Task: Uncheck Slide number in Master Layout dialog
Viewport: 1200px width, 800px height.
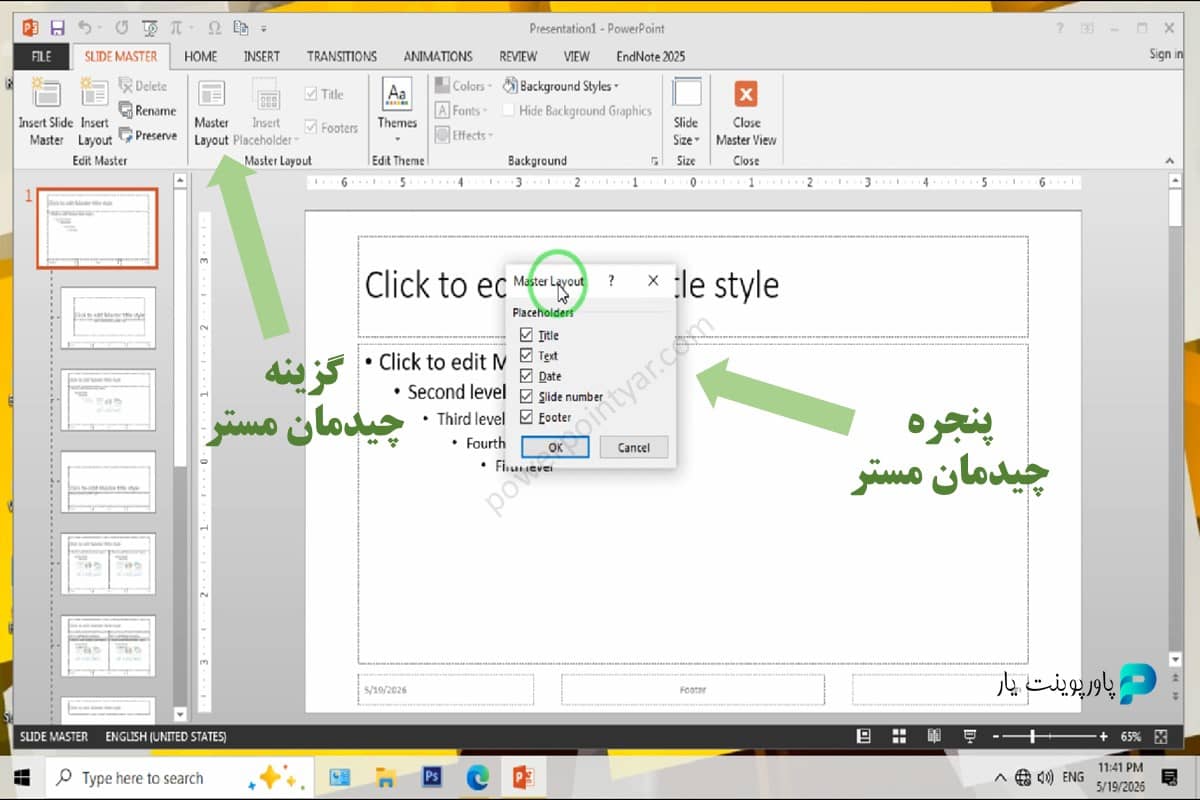Action: 526,396
